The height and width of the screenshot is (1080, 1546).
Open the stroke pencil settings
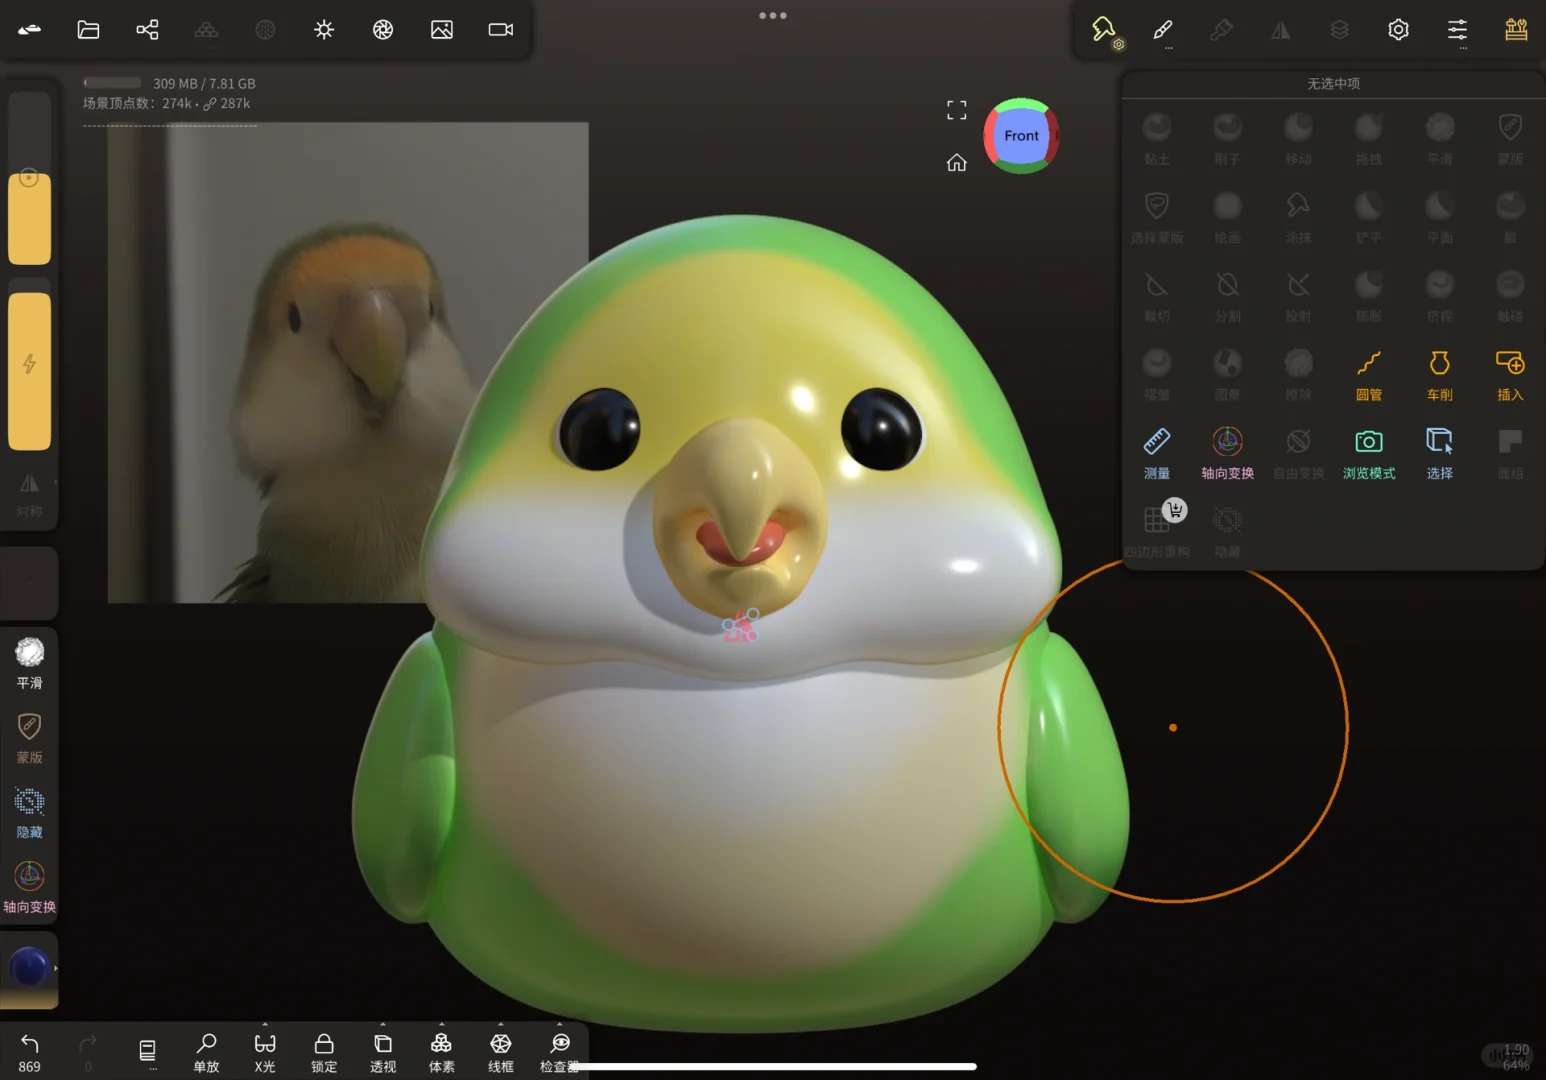(1163, 31)
